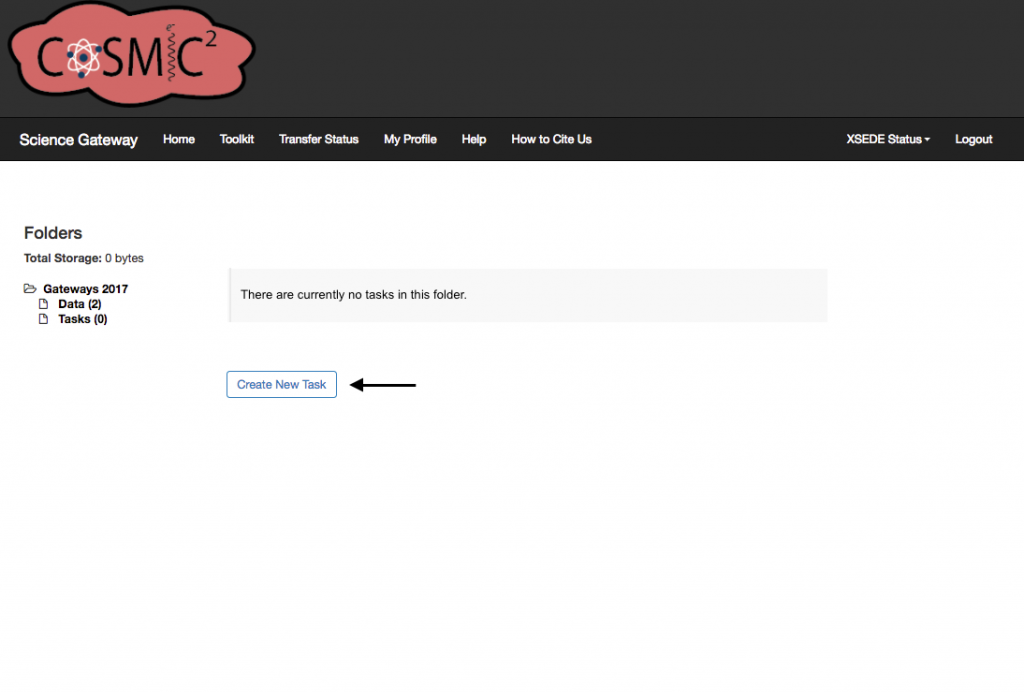This screenshot has height=693, width=1024.
Task: Click the Data (2) tree entry
Action: tap(80, 304)
